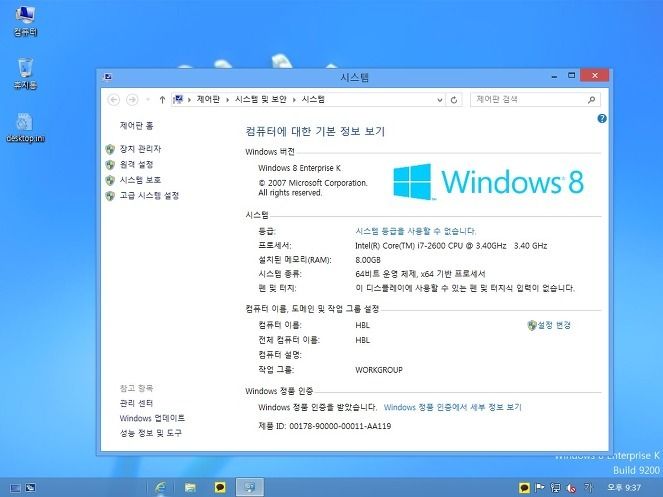This screenshot has height=497, width=663.
Task: Open the Recycle Bin (휴지통) desktop icon
Action: [x=25, y=74]
